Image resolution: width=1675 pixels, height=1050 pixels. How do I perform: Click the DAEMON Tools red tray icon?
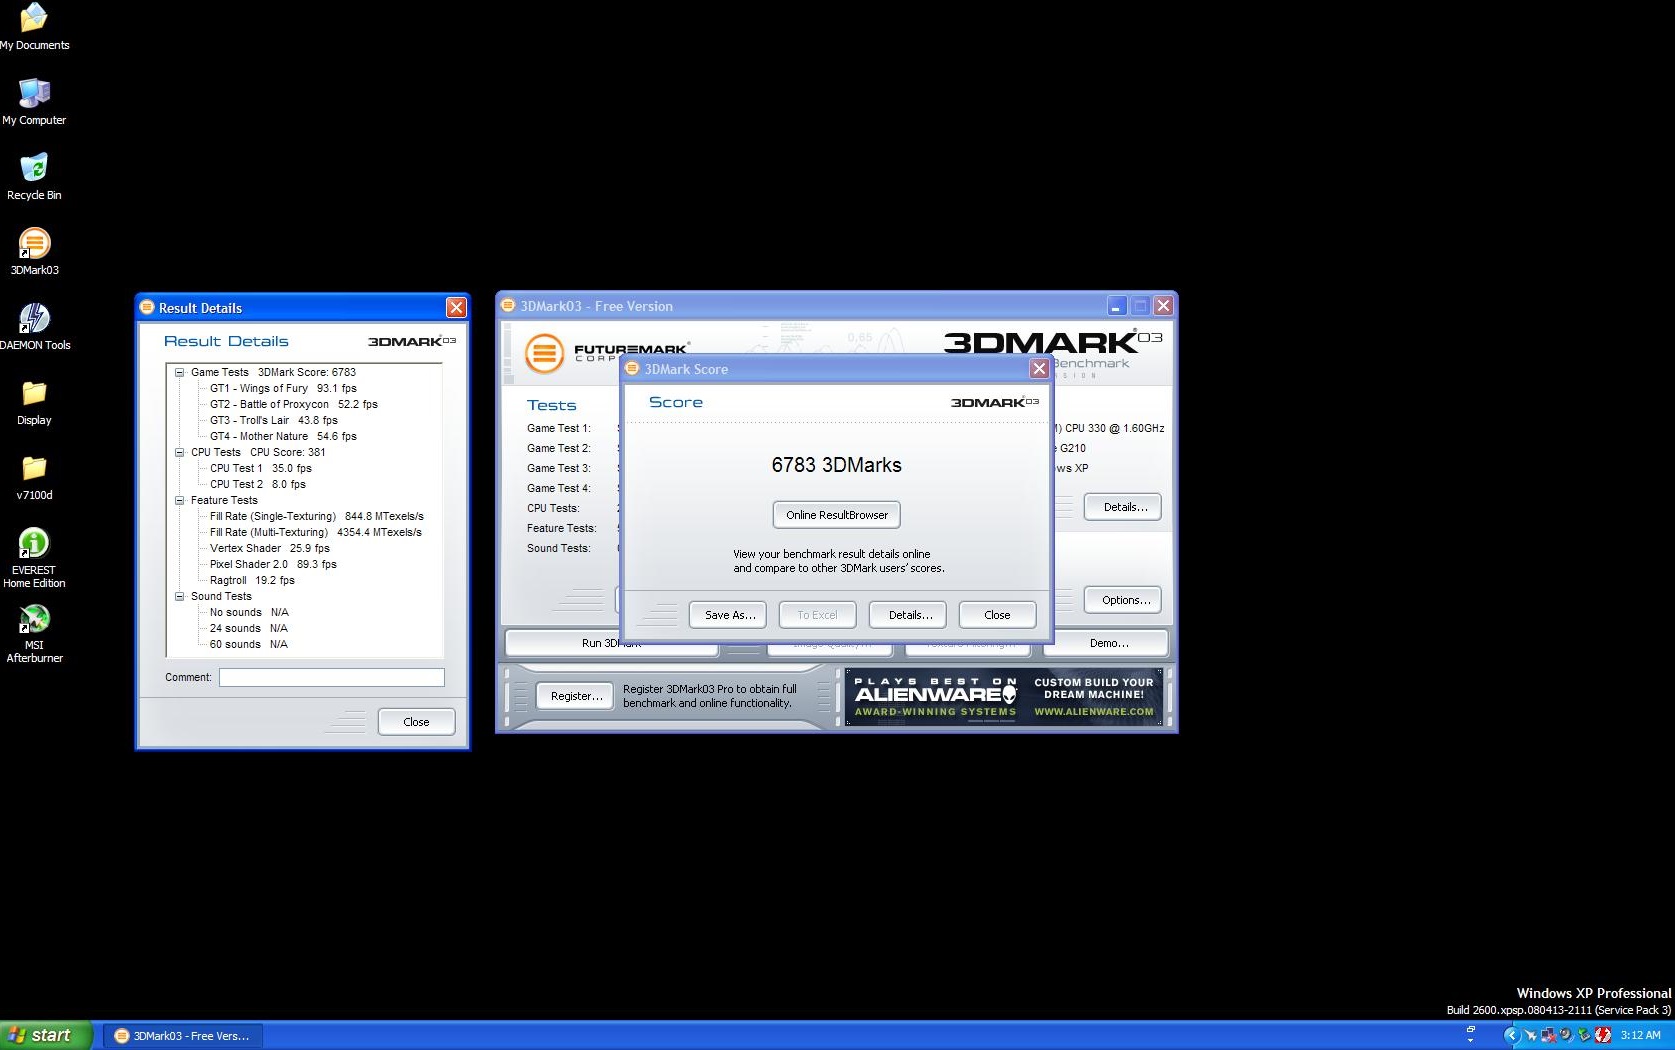(x=1603, y=1035)
